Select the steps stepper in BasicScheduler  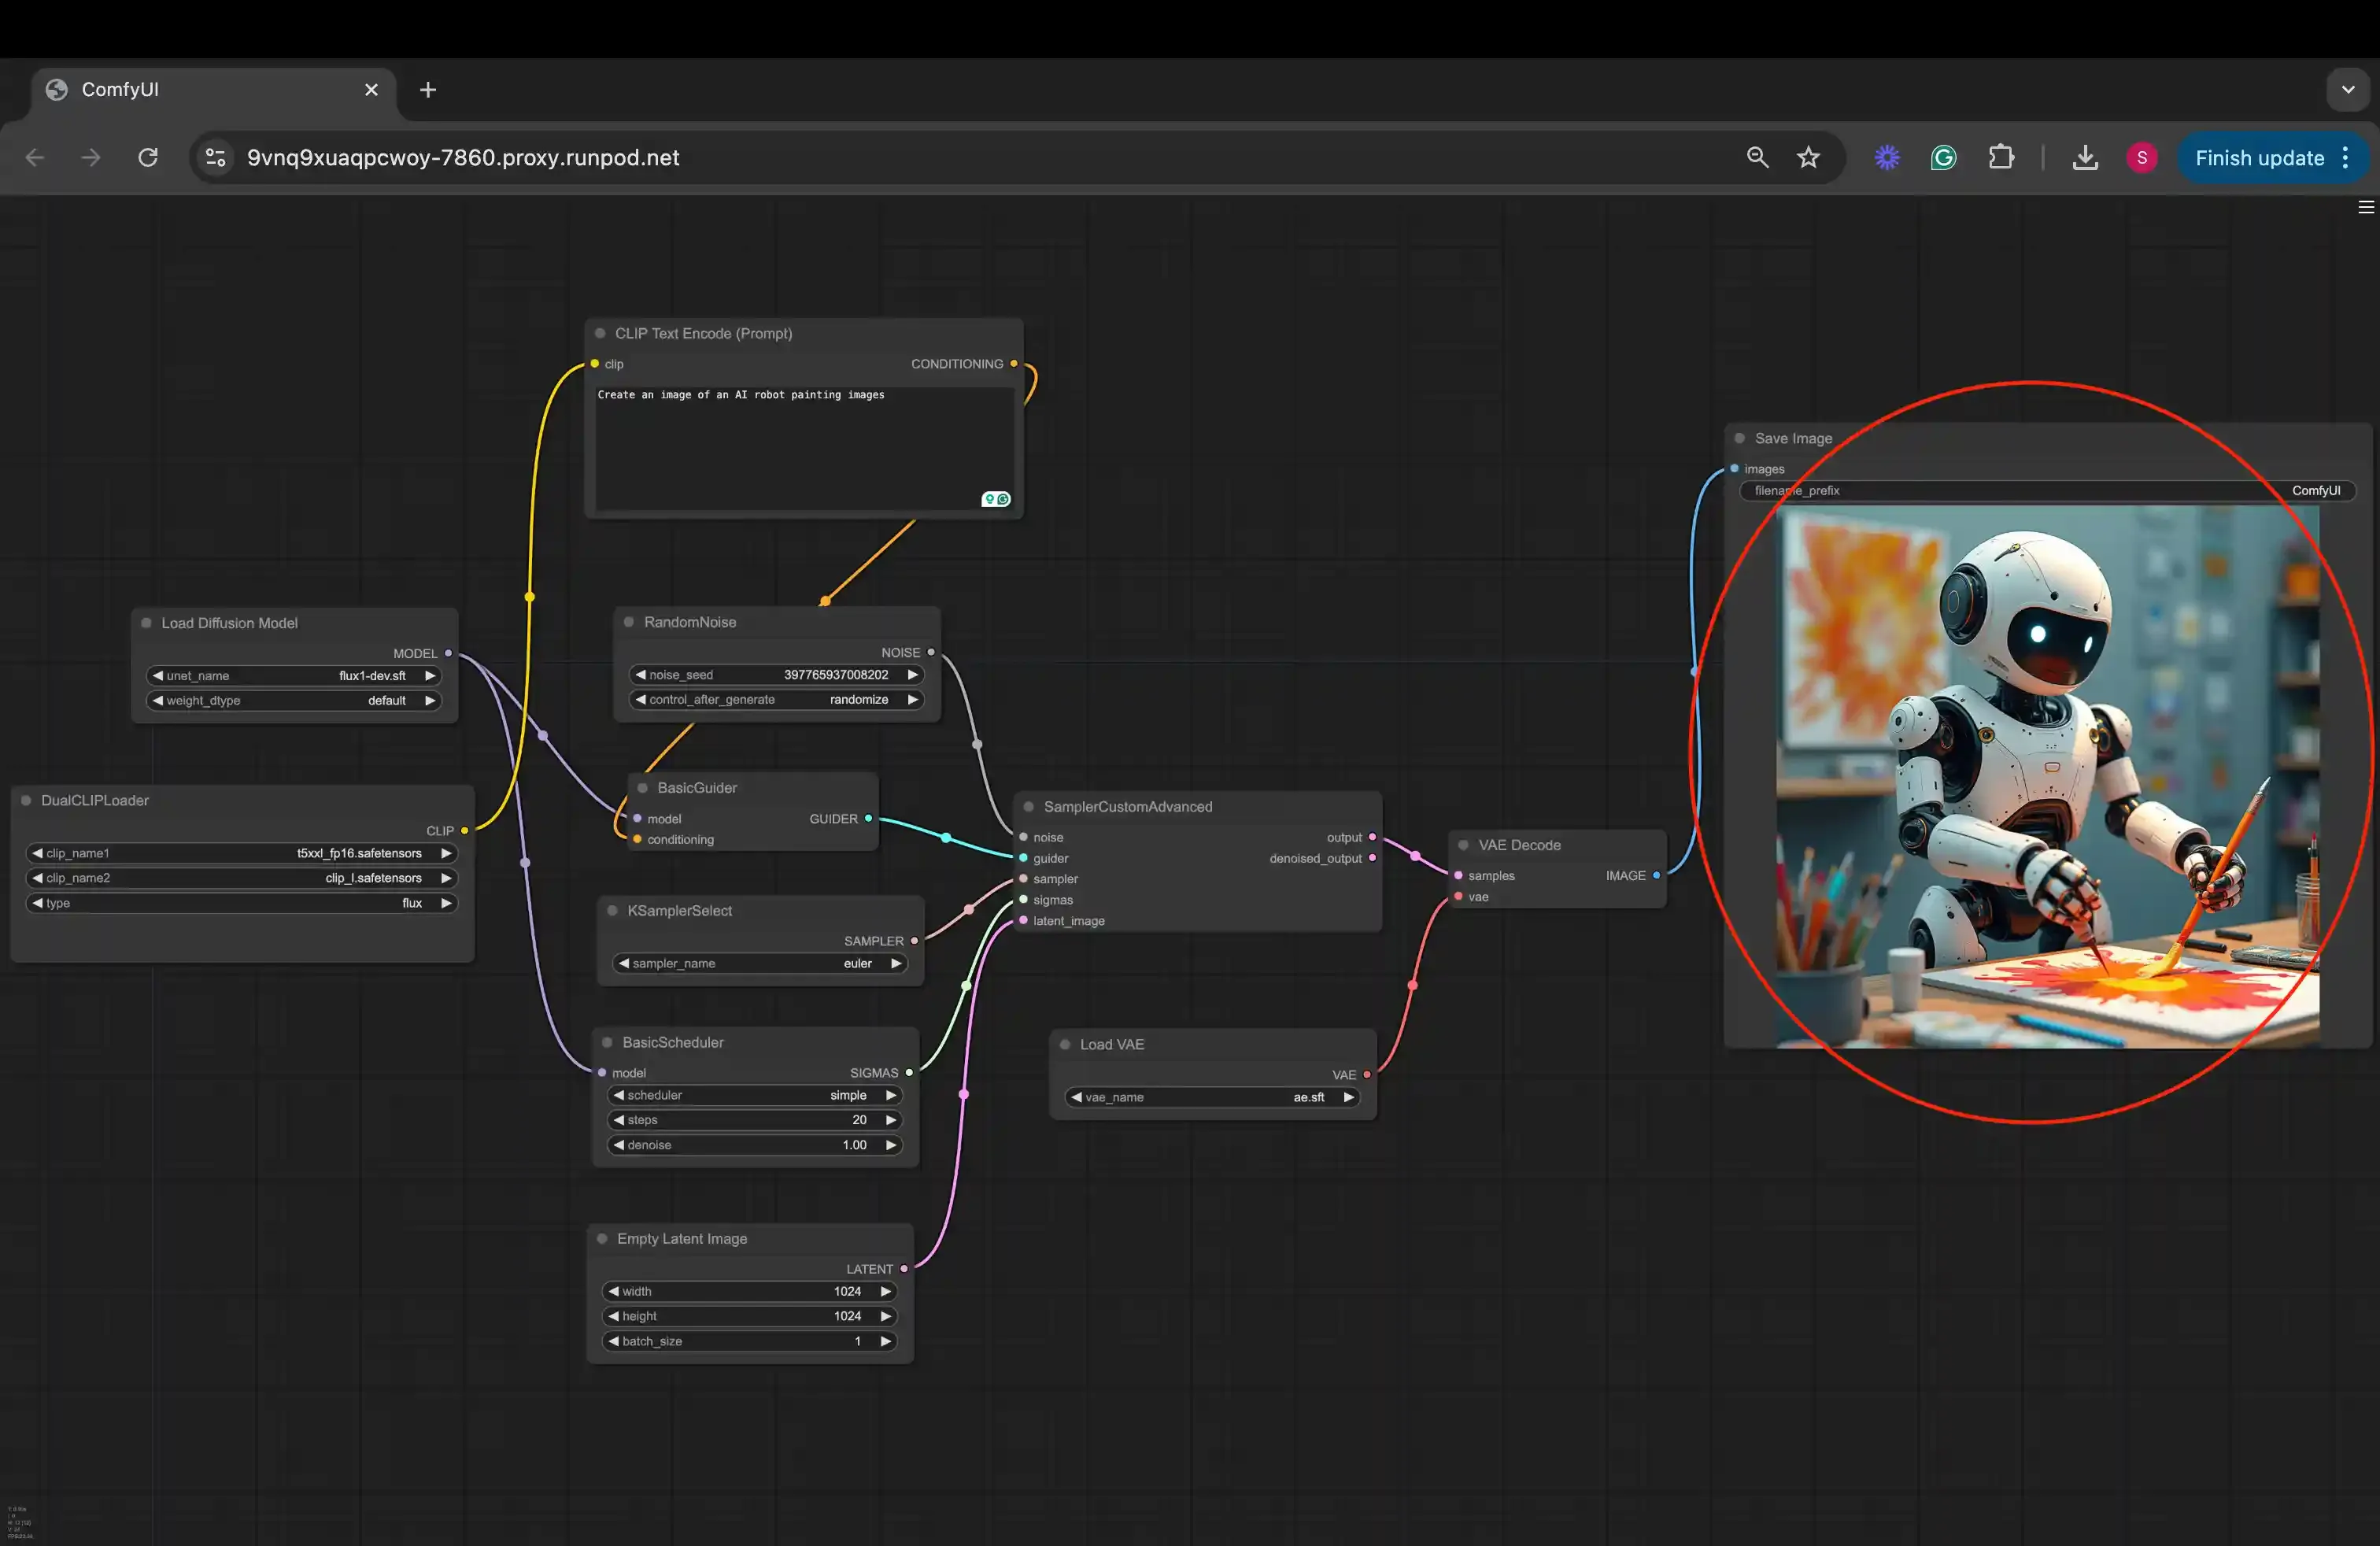coord(753,1119)
